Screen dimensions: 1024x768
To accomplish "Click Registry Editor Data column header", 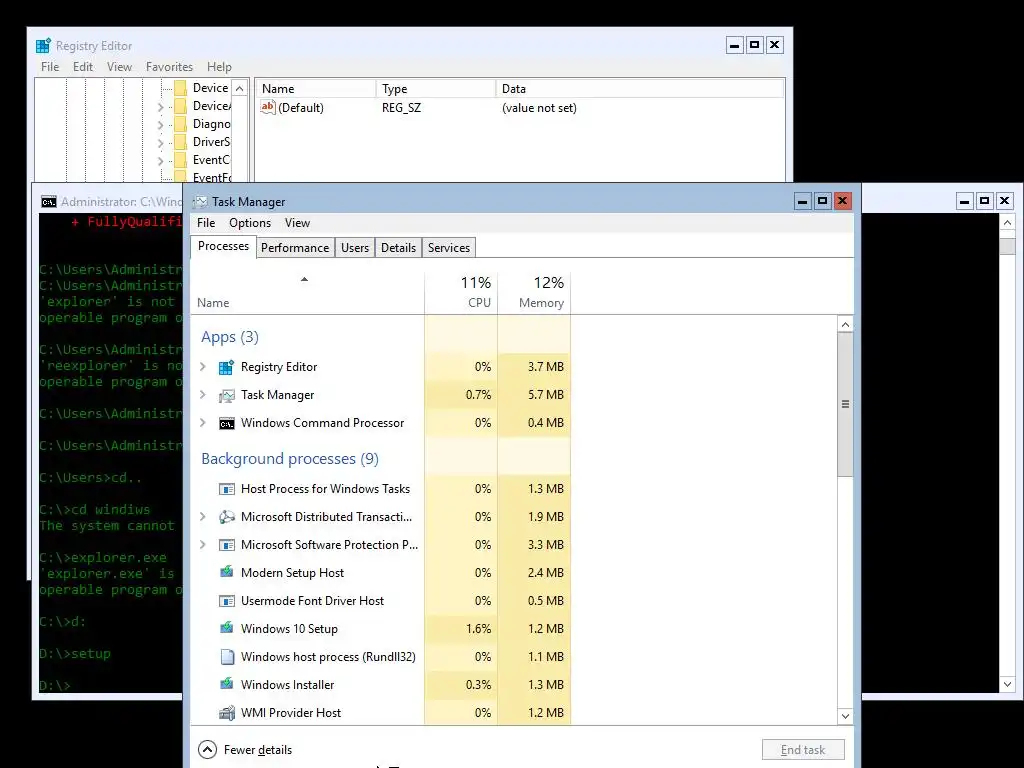I will pyautogui.click(x=639, y=89).
